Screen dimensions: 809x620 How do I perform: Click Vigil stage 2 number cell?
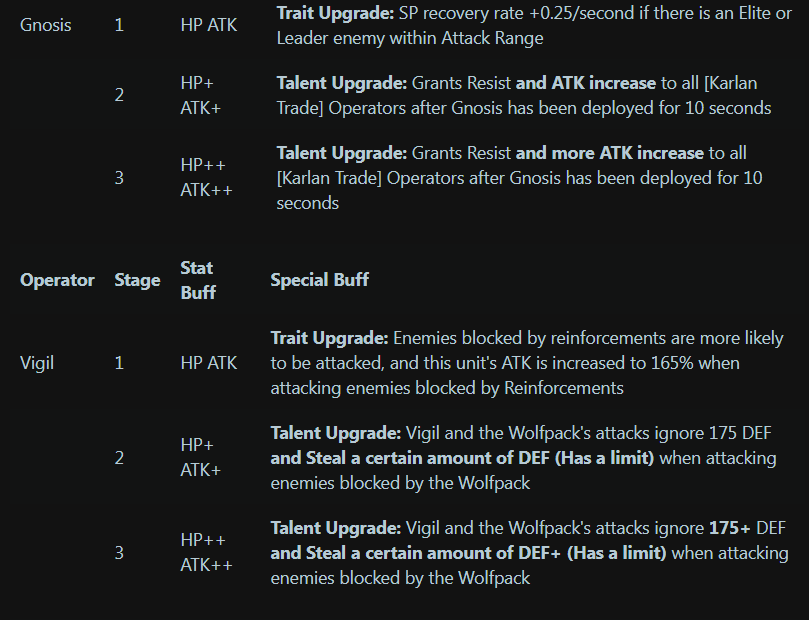(119, 458)
